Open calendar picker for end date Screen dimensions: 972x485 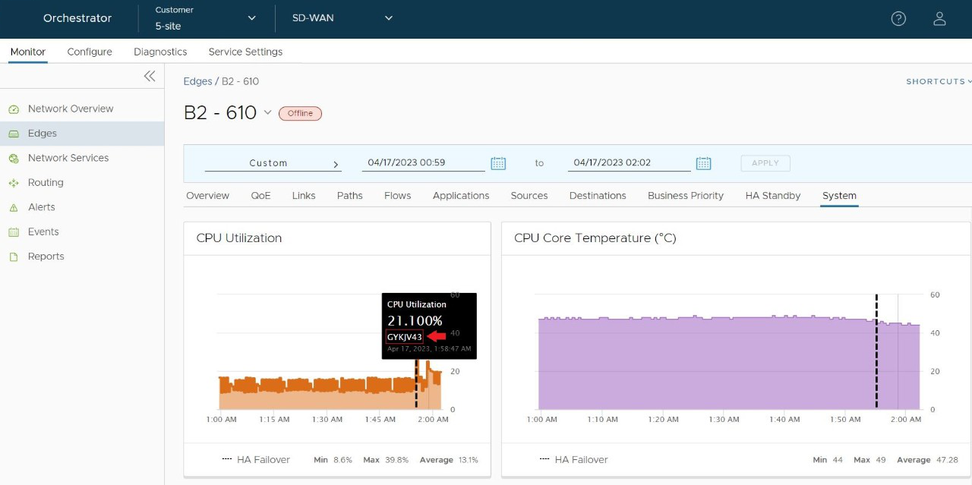(x=703, y=163)
